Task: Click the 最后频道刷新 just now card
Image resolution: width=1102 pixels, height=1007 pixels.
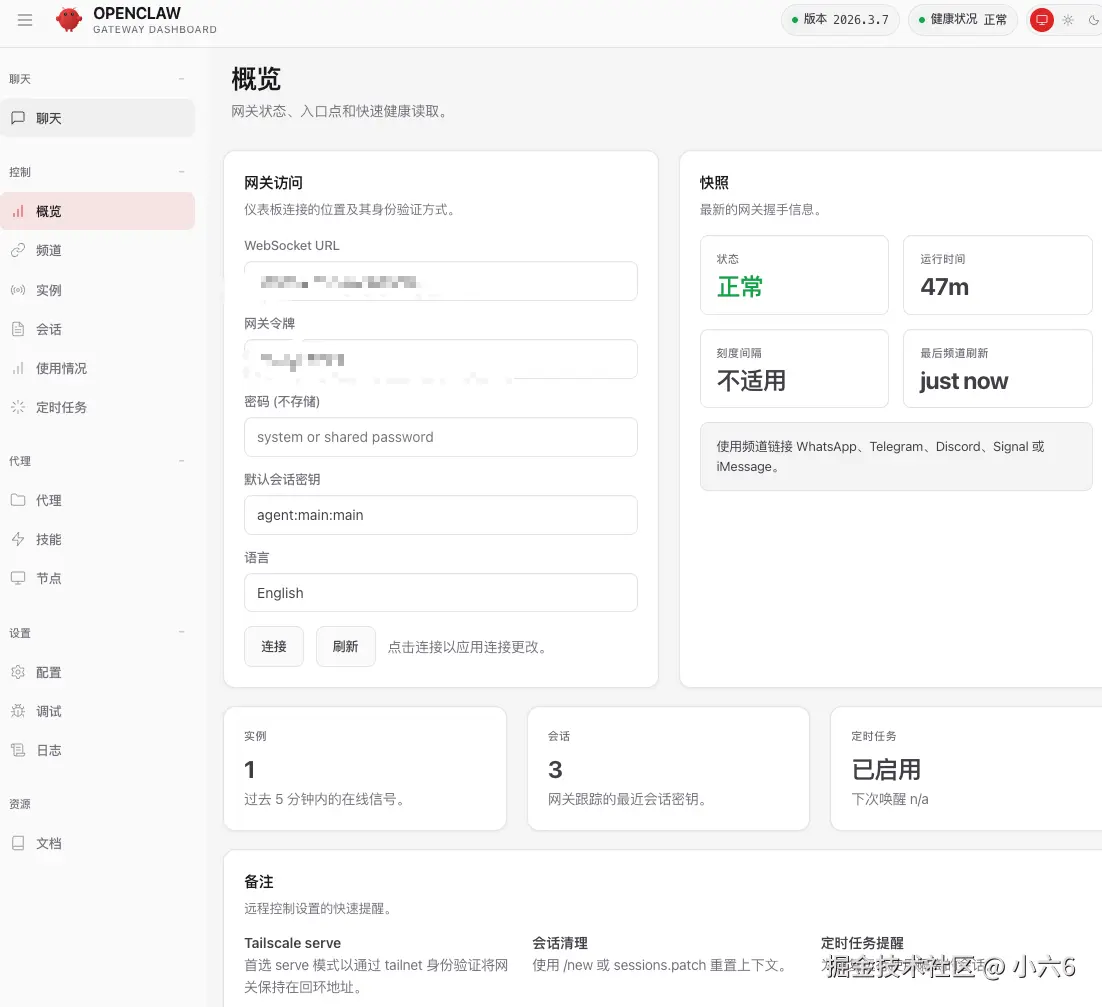Action: (997, 368)
